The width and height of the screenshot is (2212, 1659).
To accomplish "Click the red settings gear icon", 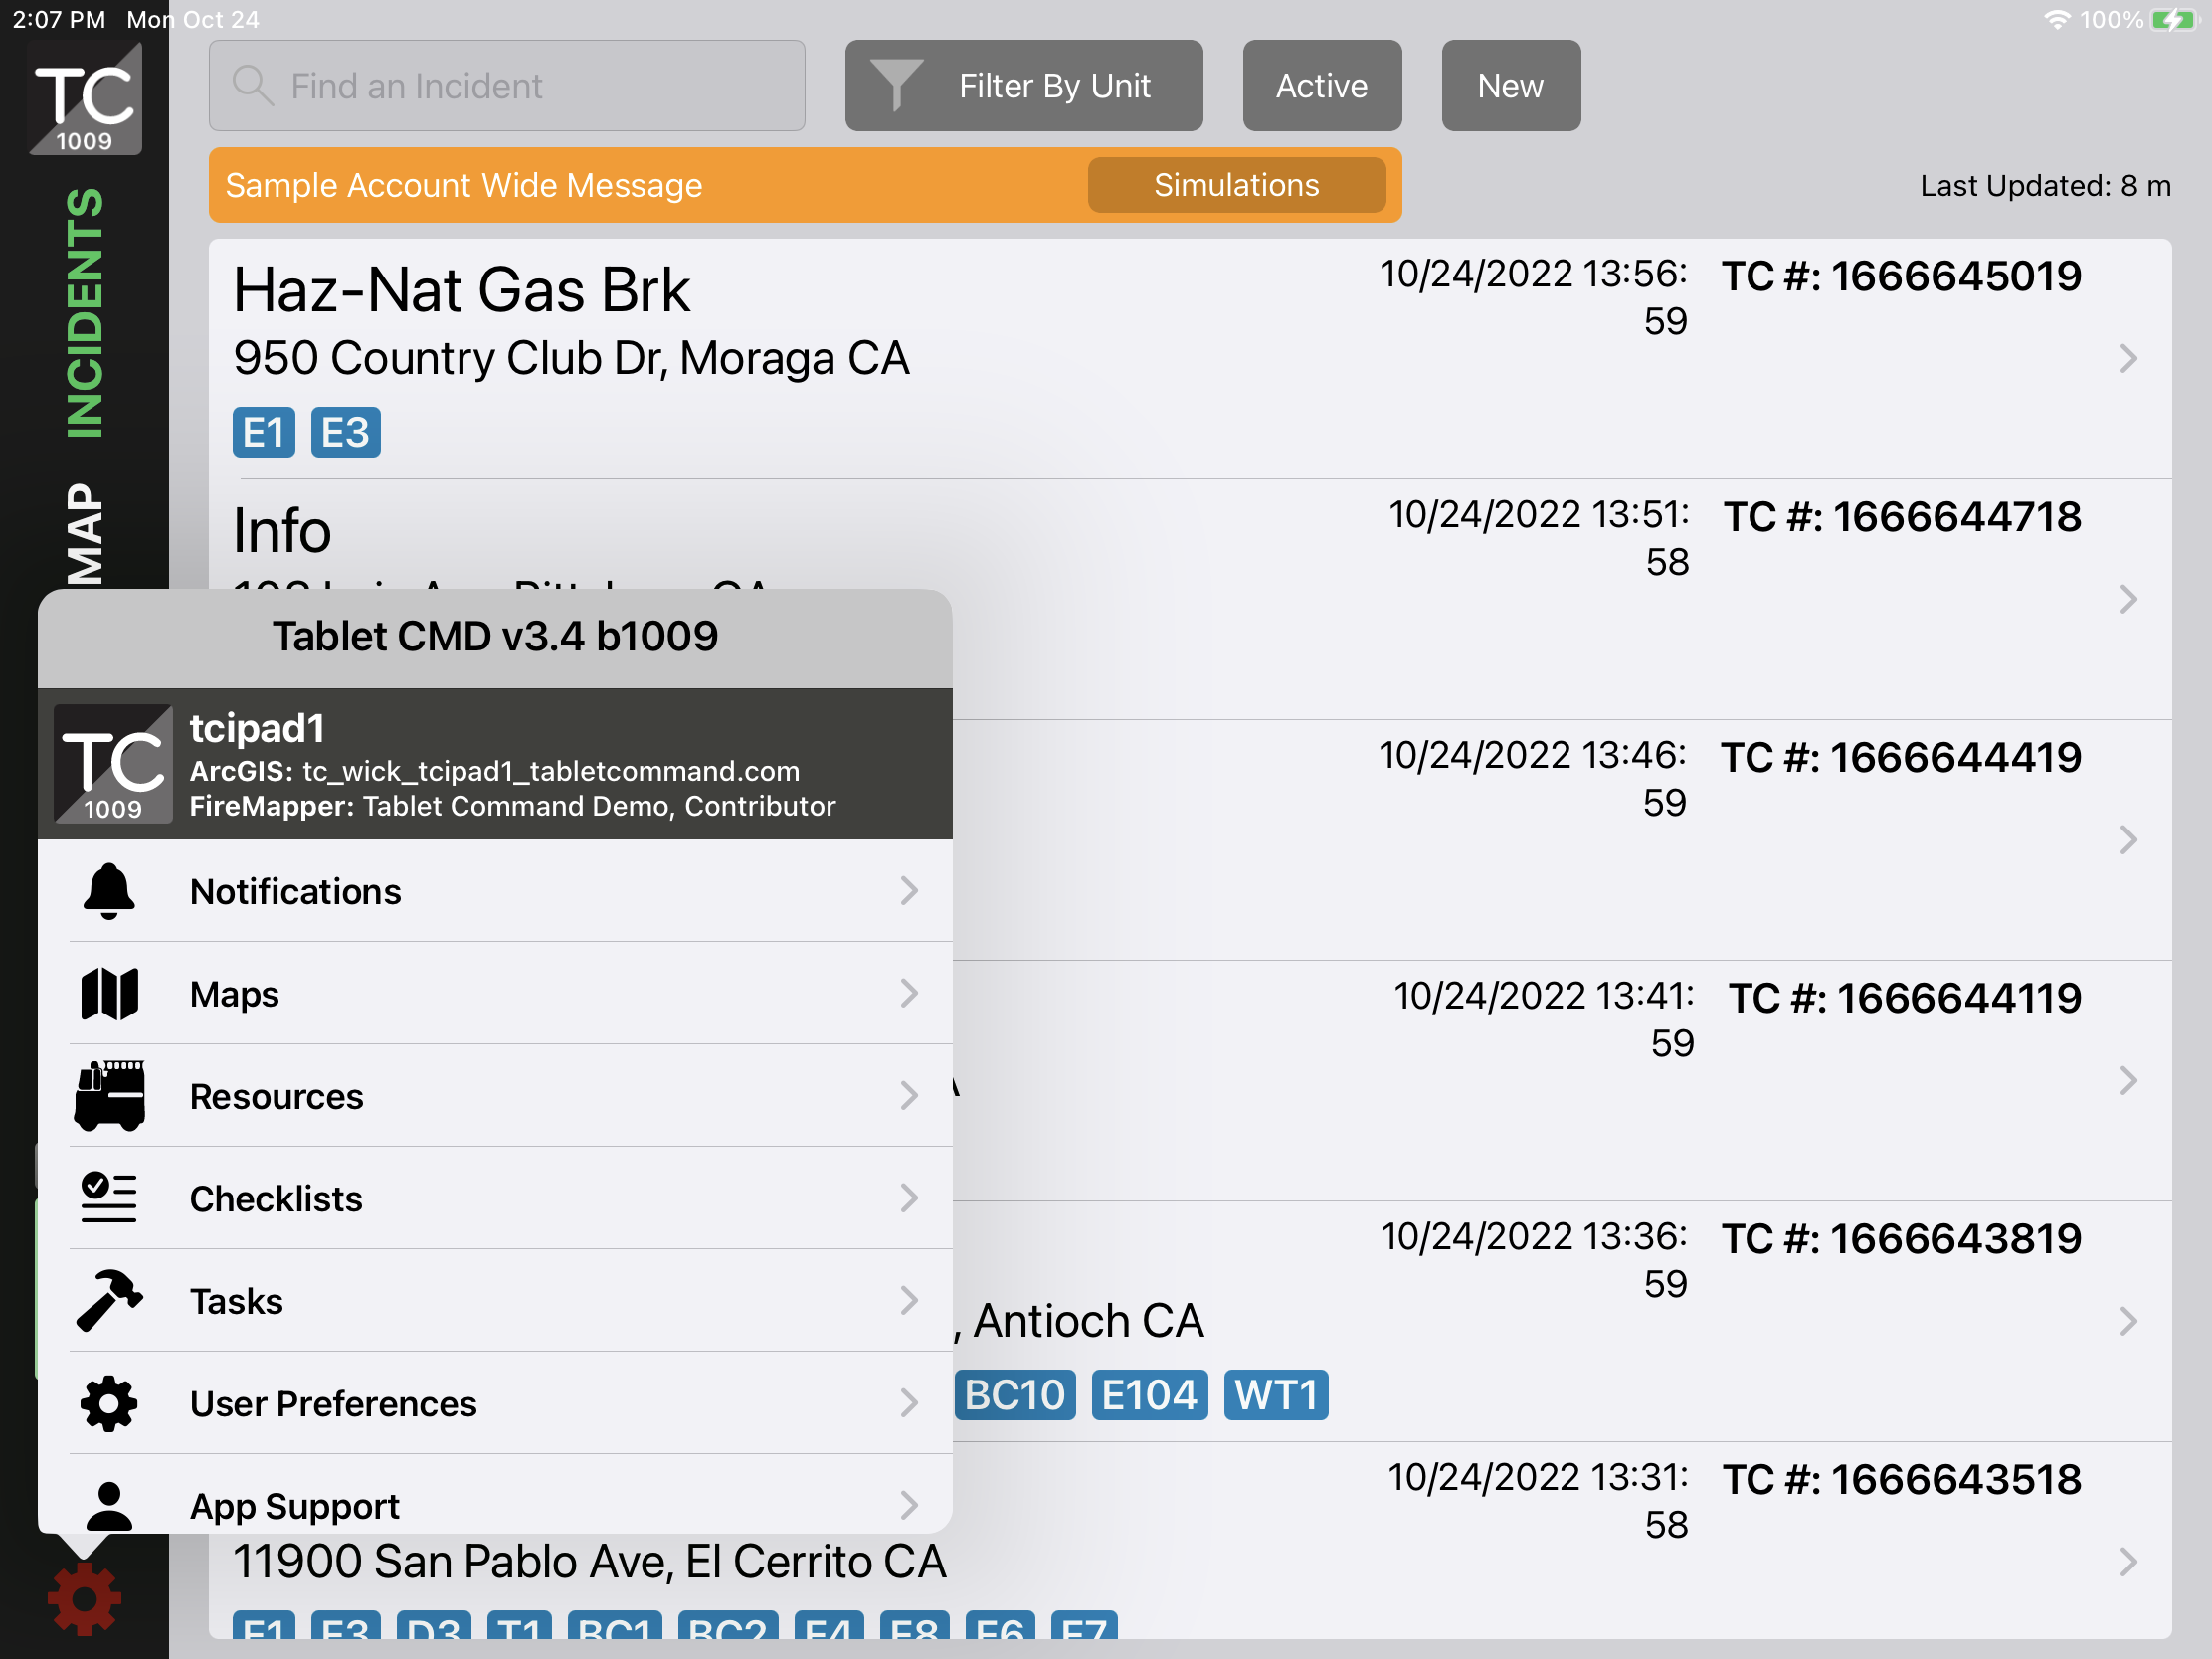I will (84, 1598).
